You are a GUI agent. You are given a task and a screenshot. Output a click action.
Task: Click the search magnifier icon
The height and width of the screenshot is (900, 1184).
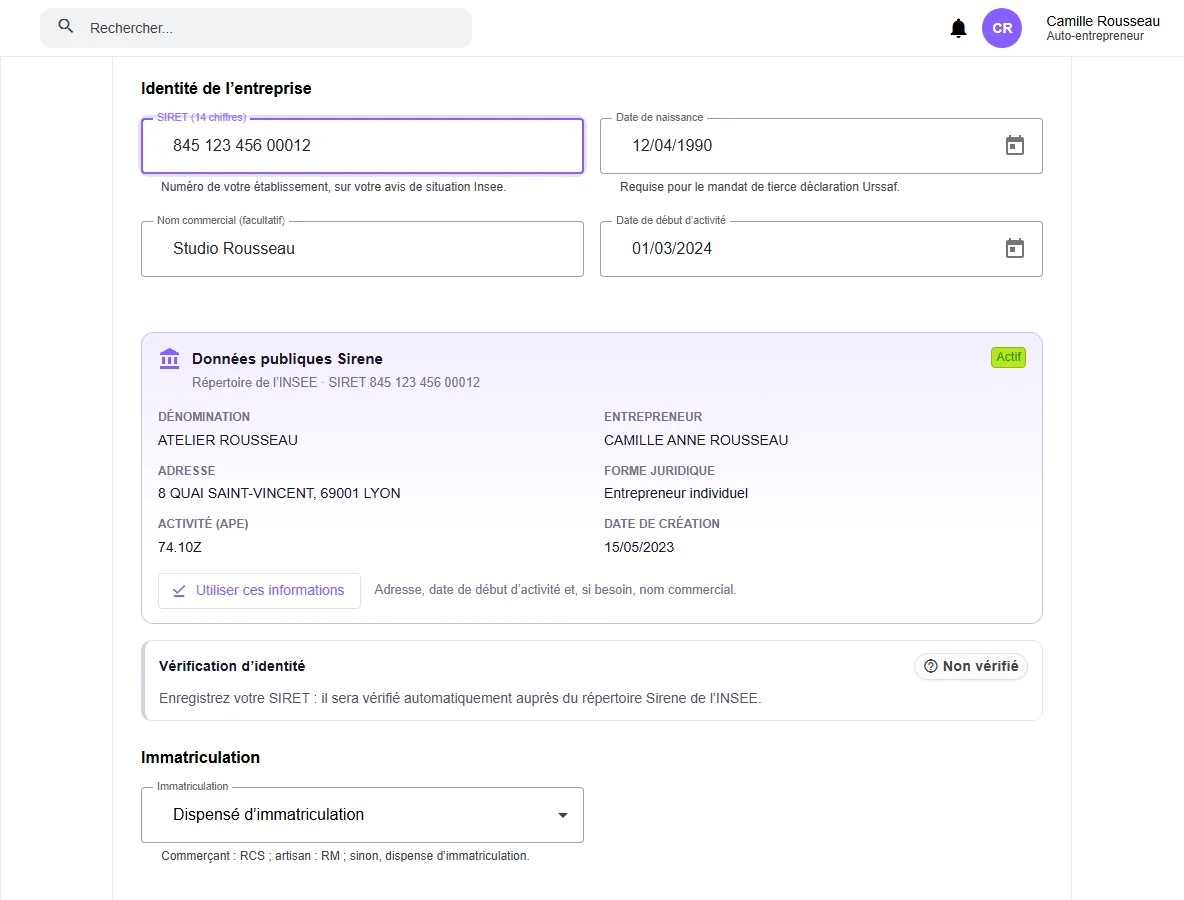tap(66, 26)
